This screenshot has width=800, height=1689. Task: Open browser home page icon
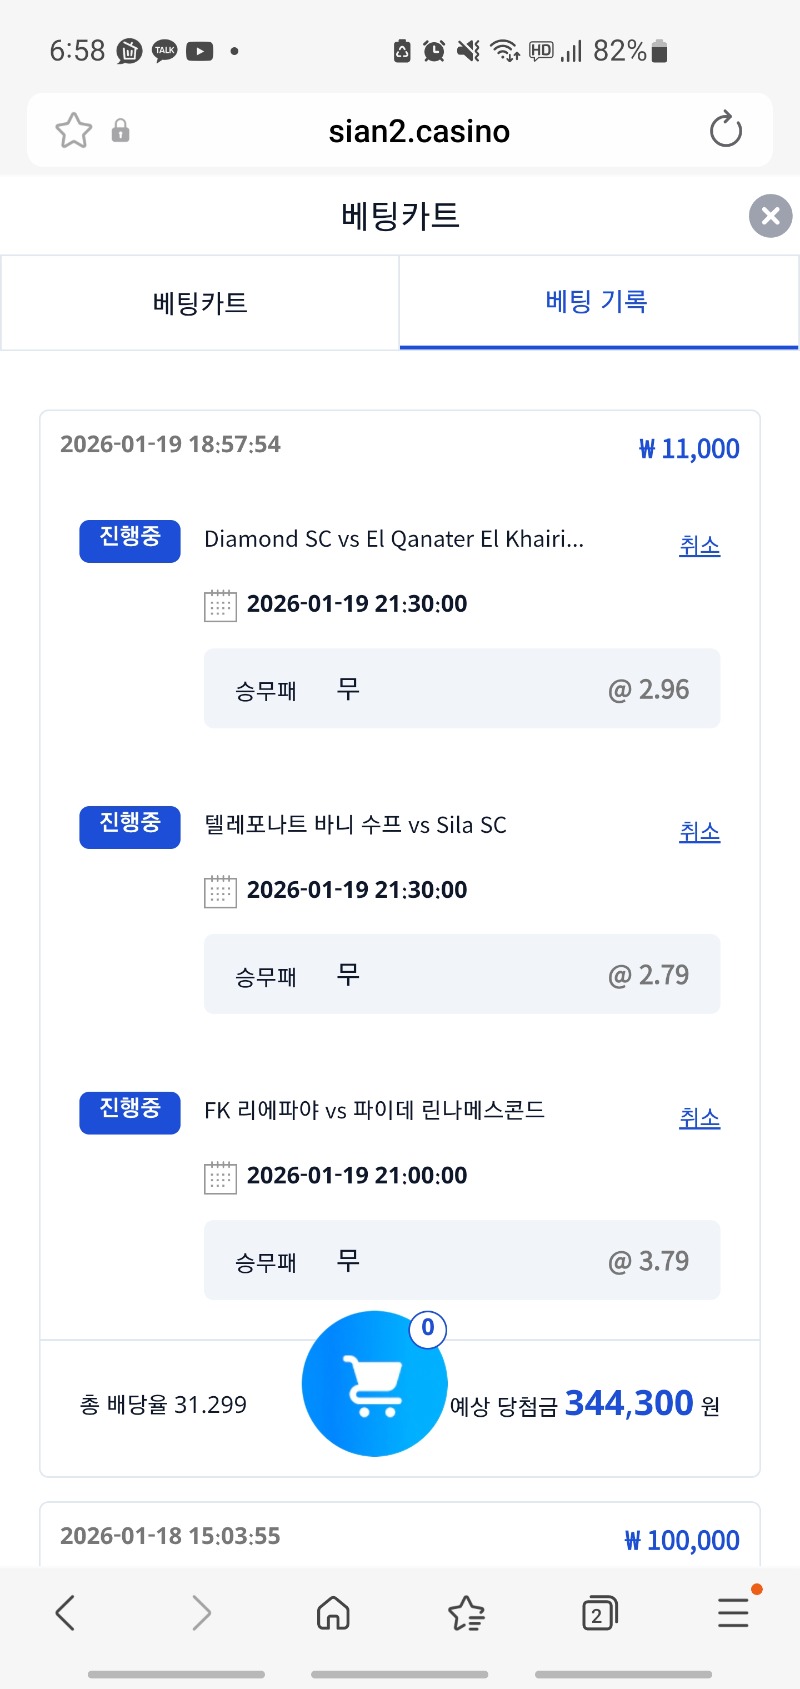(x=333, y=1612)
